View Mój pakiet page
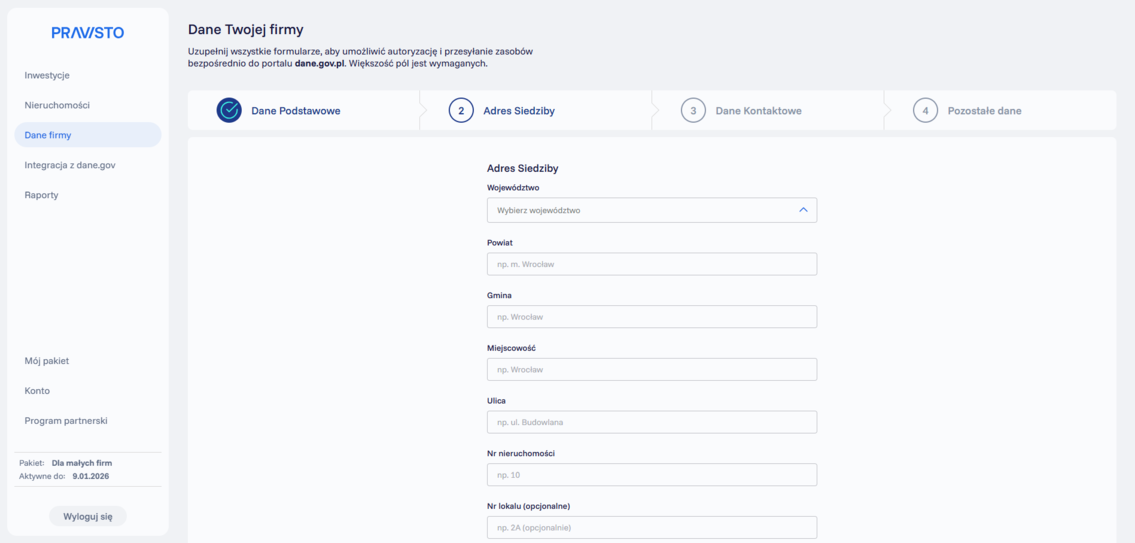The image size is (1135, 543). (x=47, y=361)
